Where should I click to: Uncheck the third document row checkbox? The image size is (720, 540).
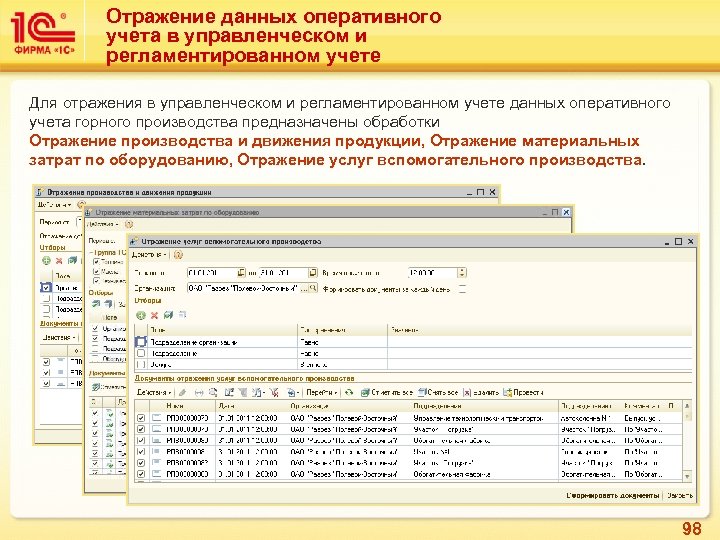(x=141, y=440)
